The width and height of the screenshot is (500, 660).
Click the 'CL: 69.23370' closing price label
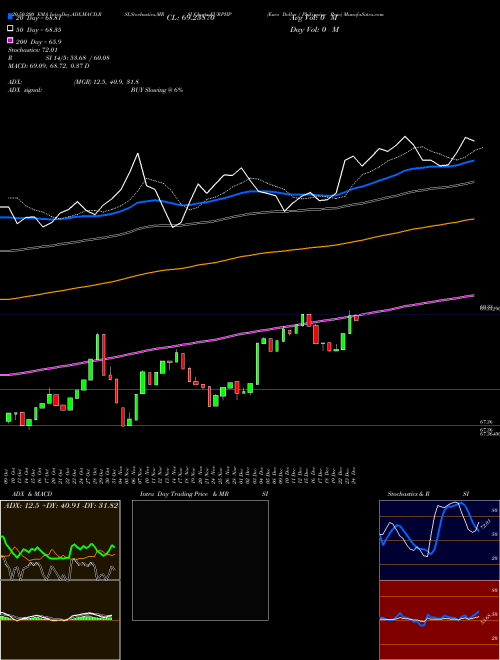point(190,18)
